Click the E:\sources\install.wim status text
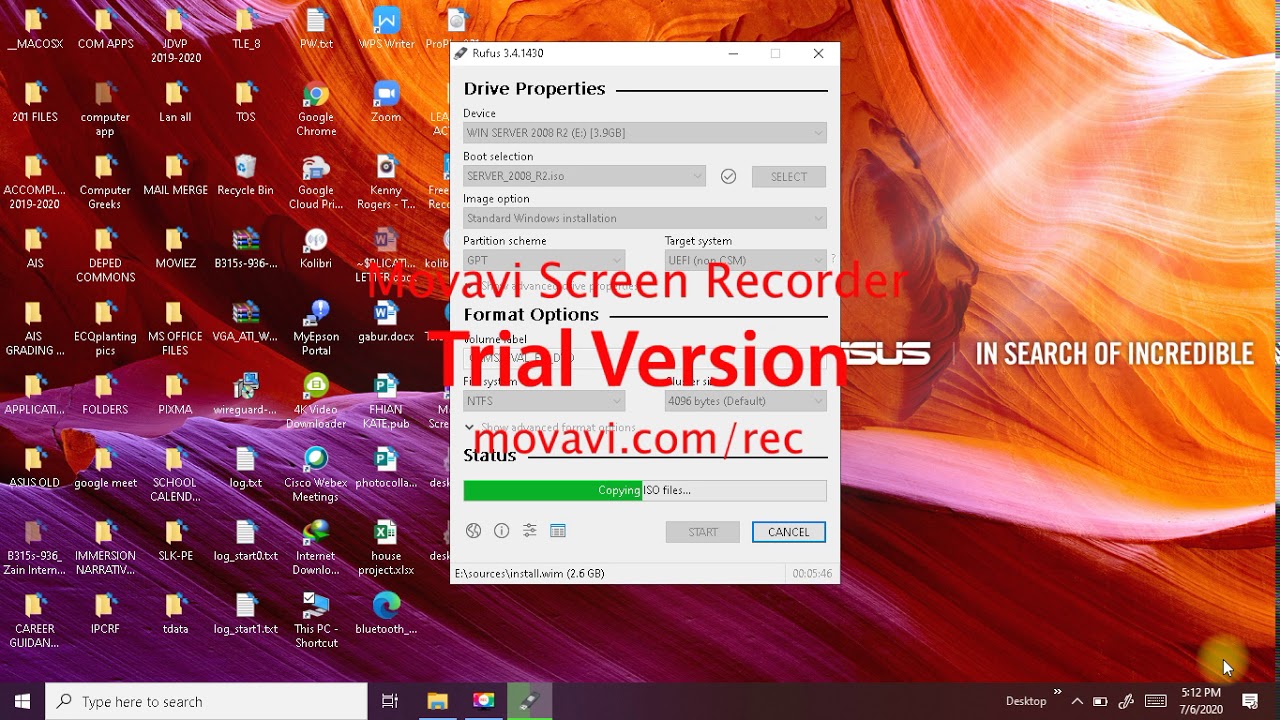Image resolution: width=1280 pixels, height=720 pixels. pos(530,574)
